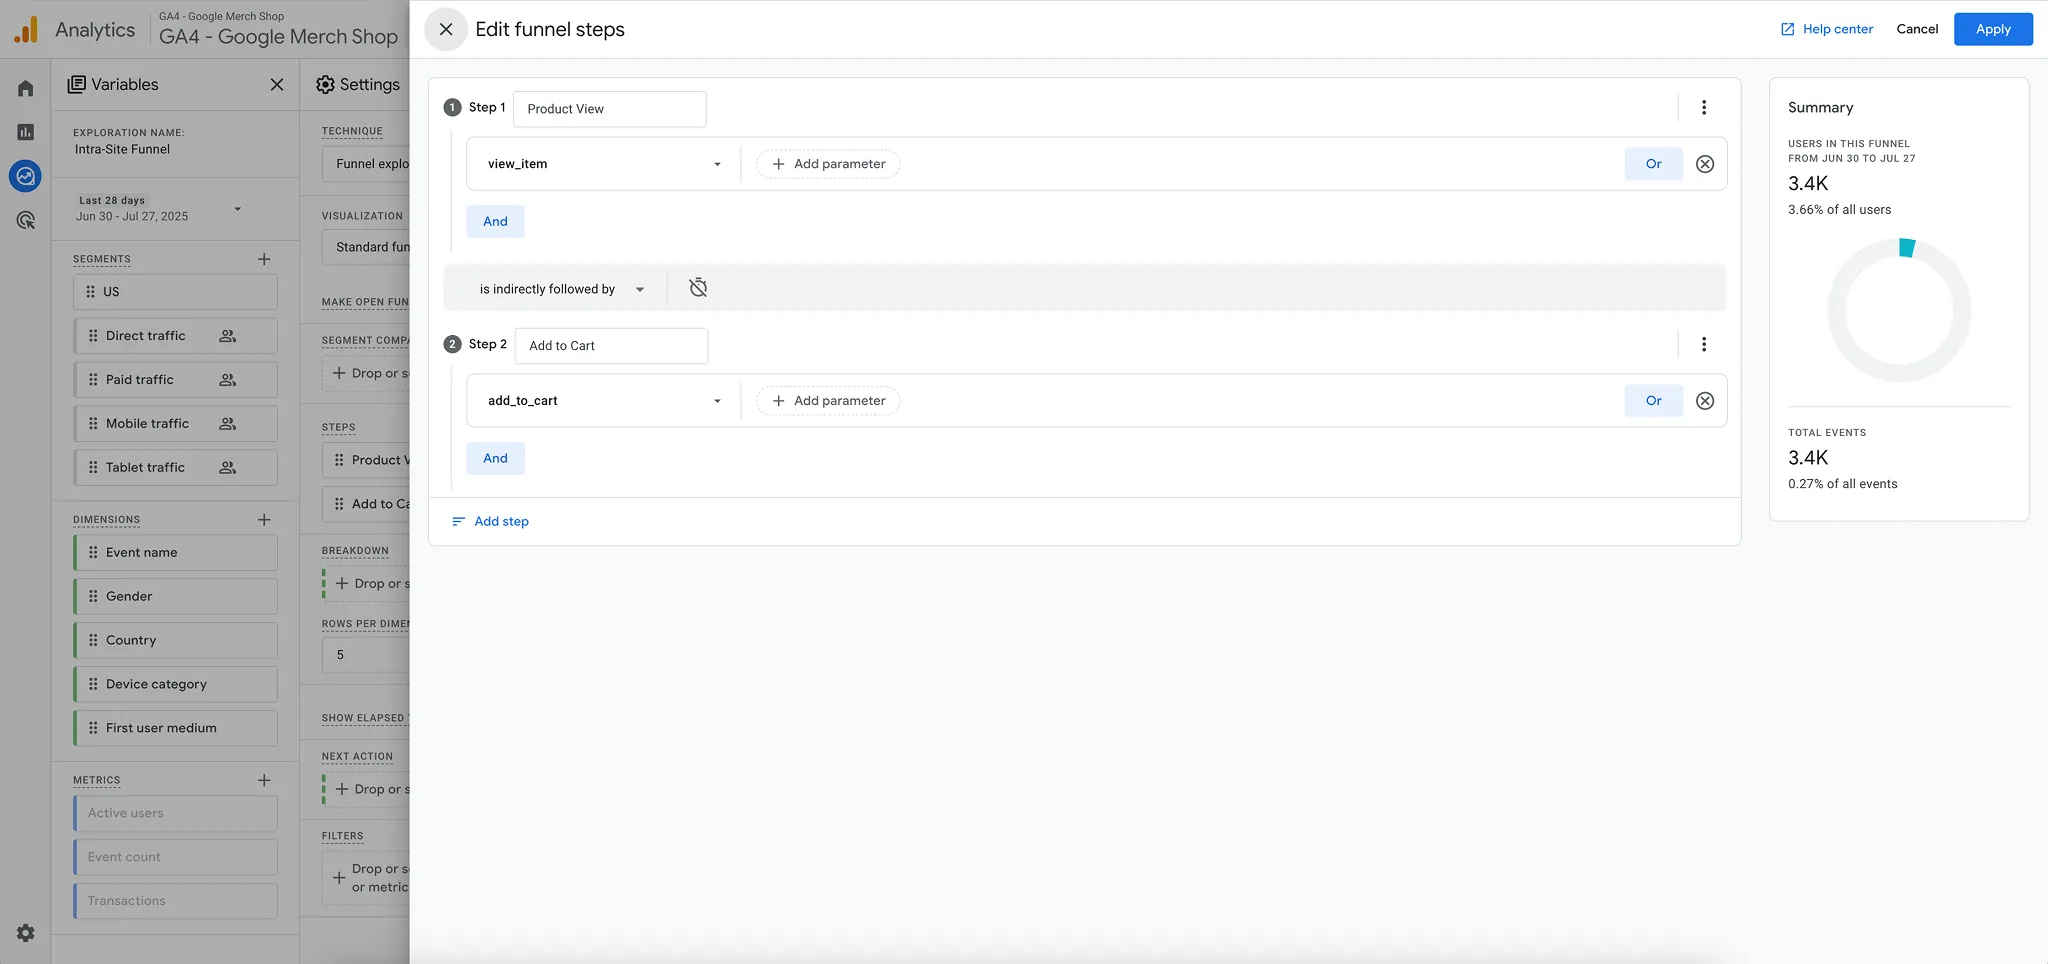The width and height of the screenshot is (2048, 964).
Task: Remove the view_item condition
Action: coord(1705,163)
